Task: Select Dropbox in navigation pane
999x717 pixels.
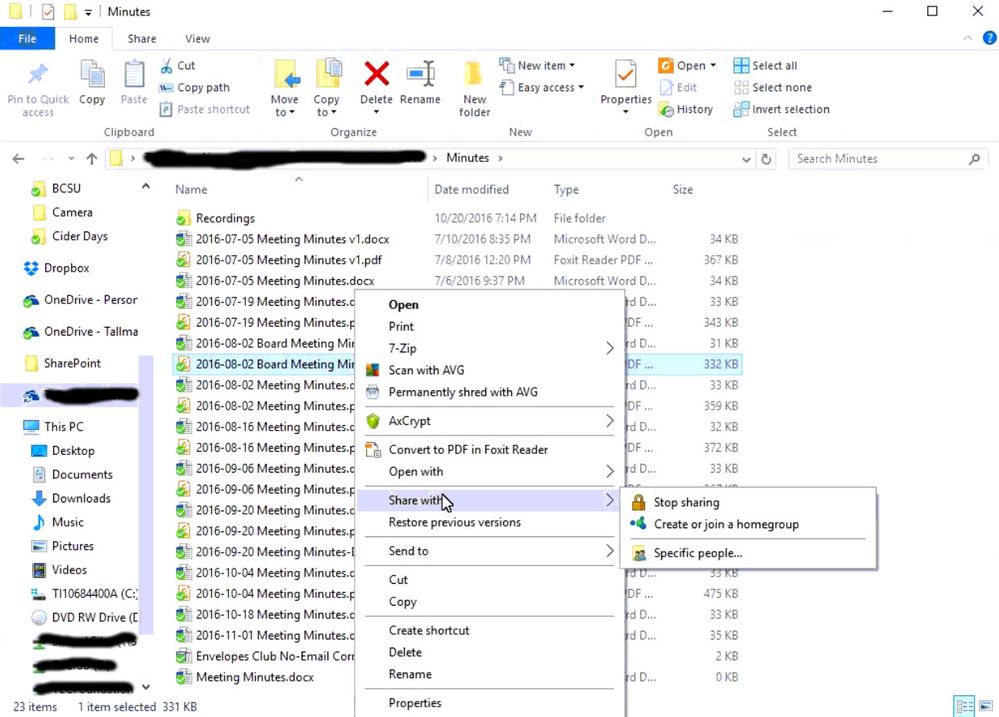Action: click(56, 268)
